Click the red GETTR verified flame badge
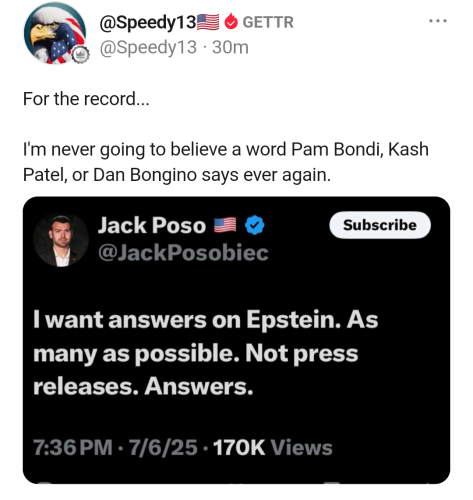The image size is (473, 500). point(231,22)
